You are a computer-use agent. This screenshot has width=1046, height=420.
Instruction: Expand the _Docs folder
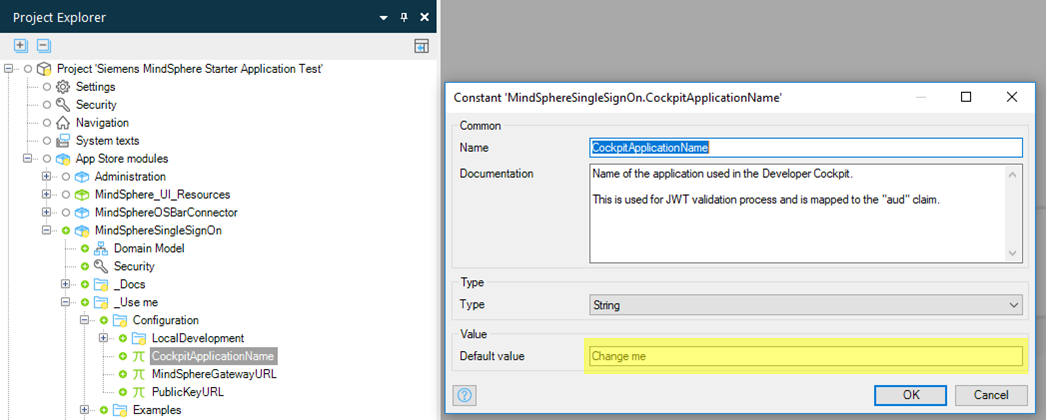(65, 285)
